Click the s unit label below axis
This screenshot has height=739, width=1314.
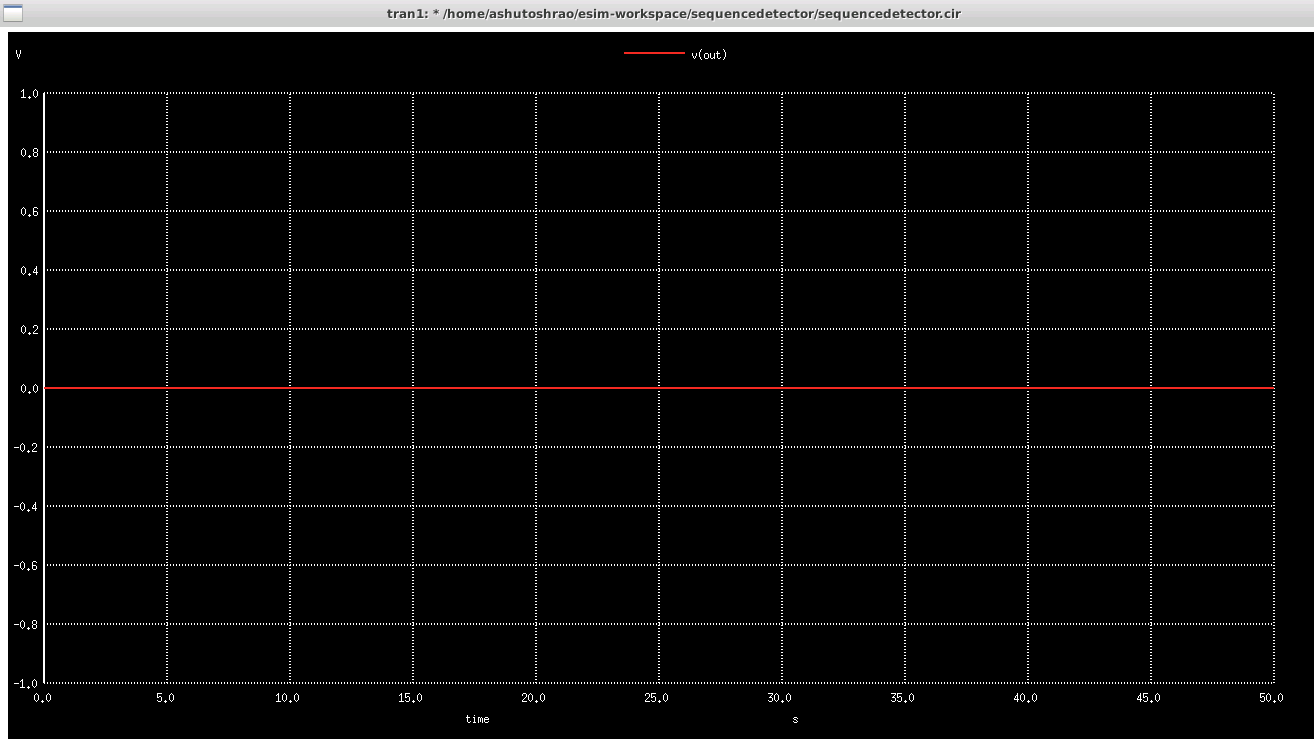[x=795, y=720]
